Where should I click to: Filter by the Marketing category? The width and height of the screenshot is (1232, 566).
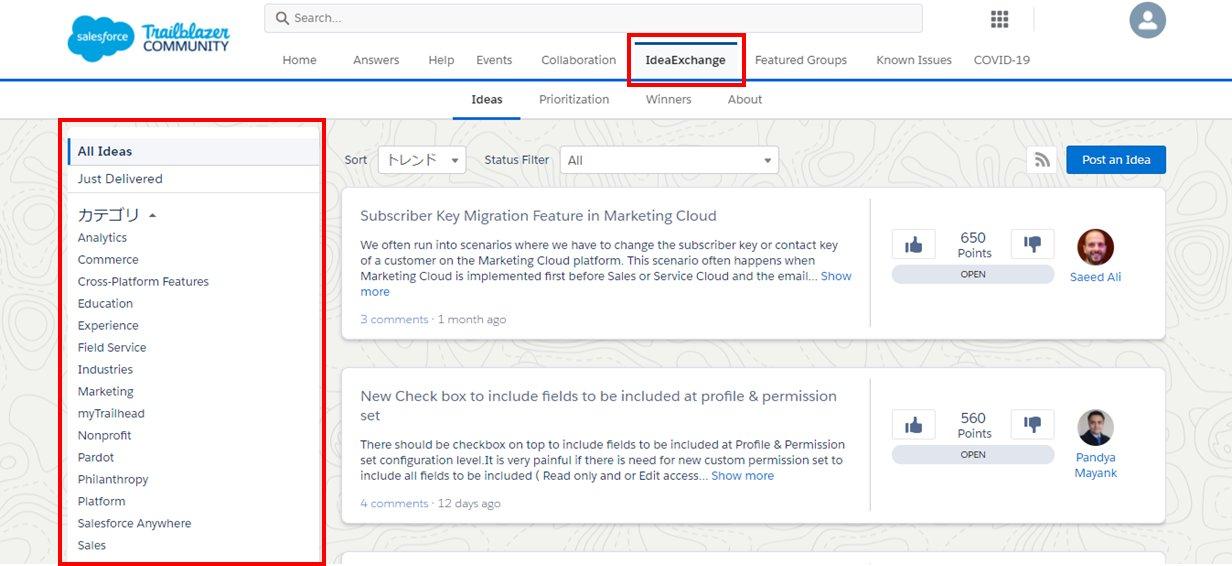[x=105, y=392]
